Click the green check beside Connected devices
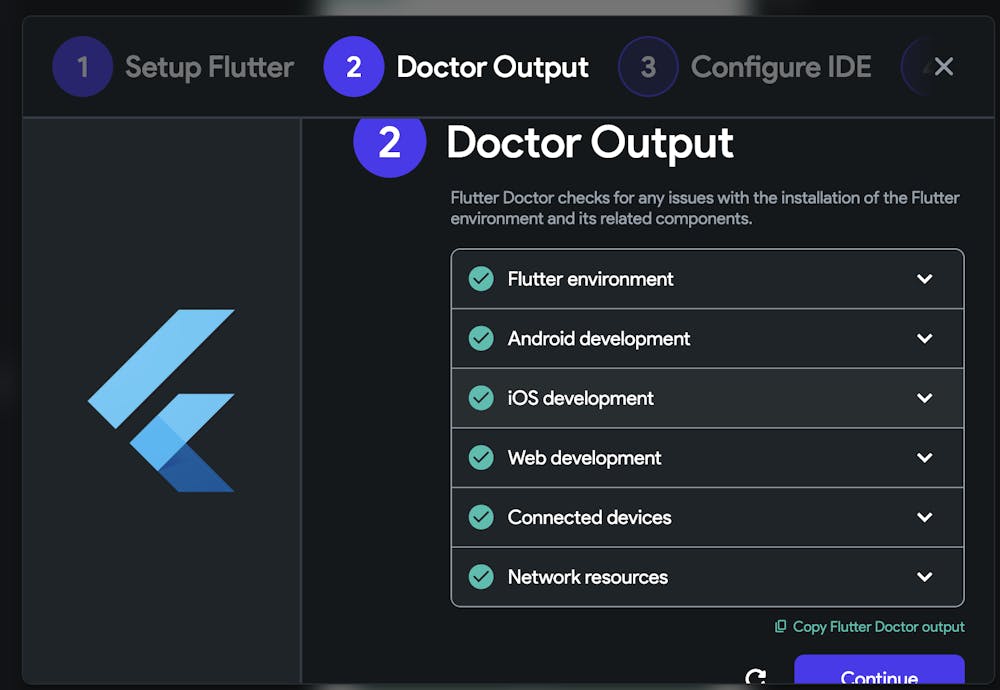This screenshot has height=690, width=1000. point(481,517)
